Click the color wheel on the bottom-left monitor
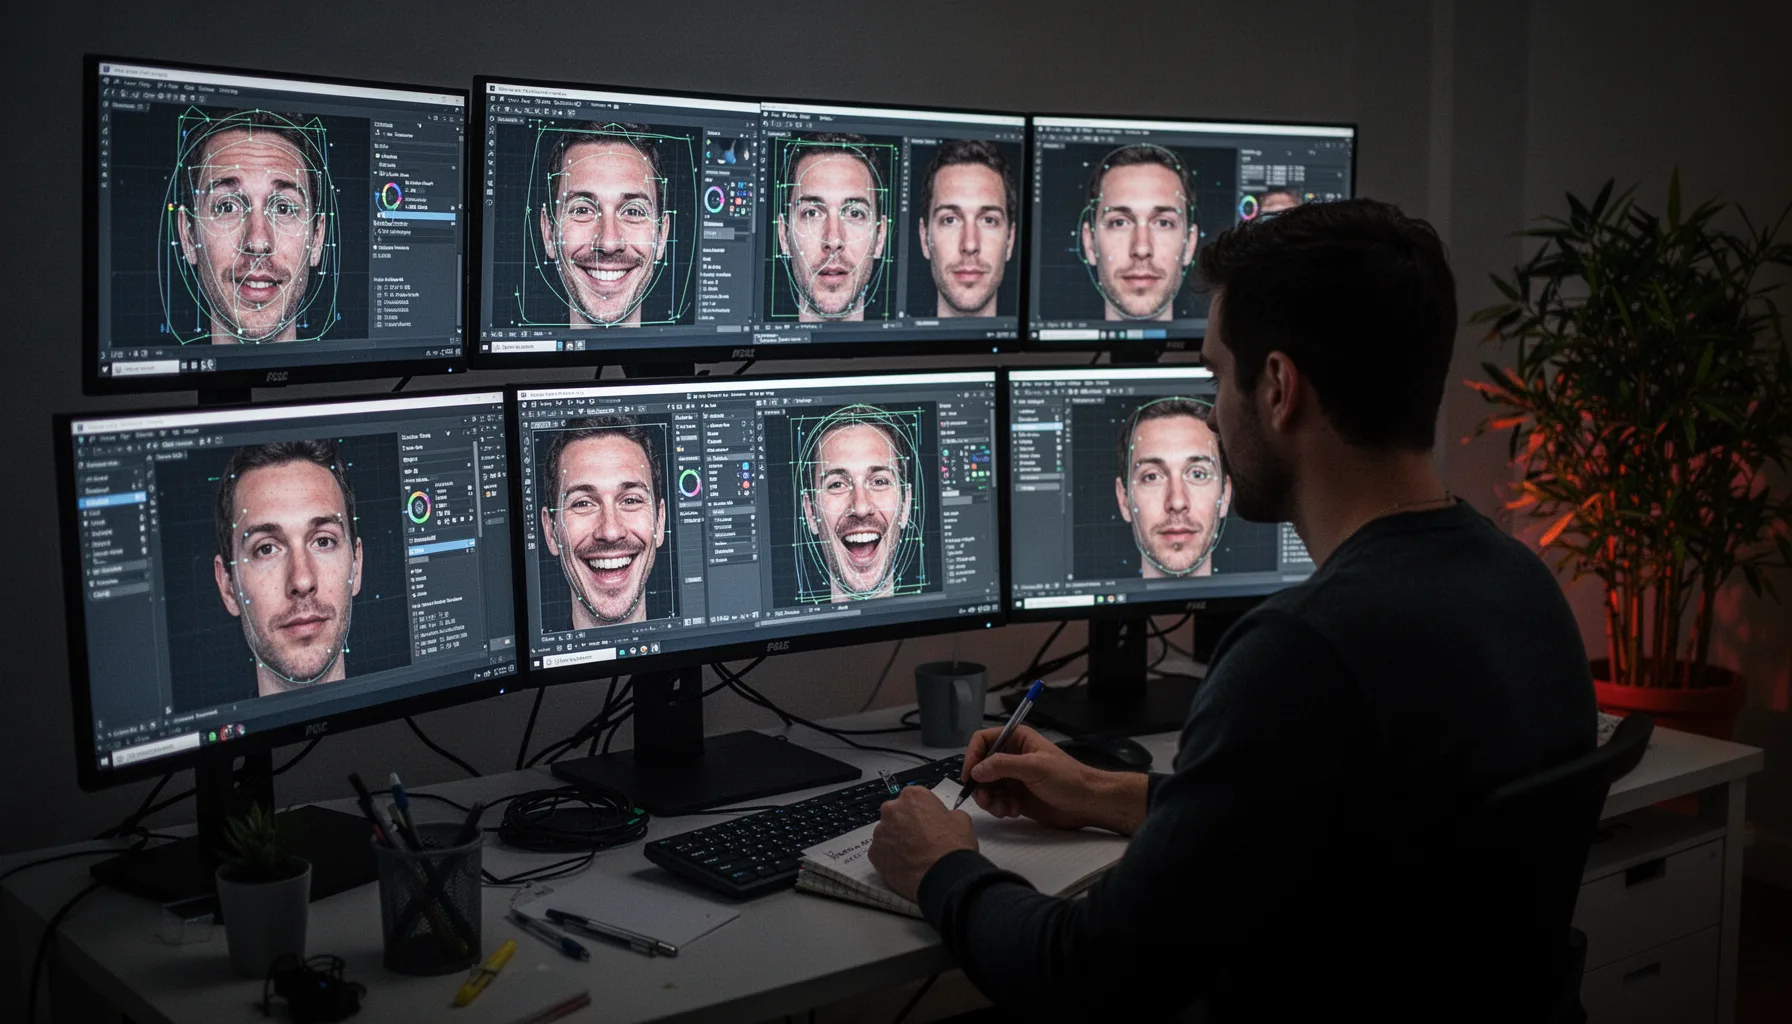This screenshot has height=1024, width=1792. 417,506
